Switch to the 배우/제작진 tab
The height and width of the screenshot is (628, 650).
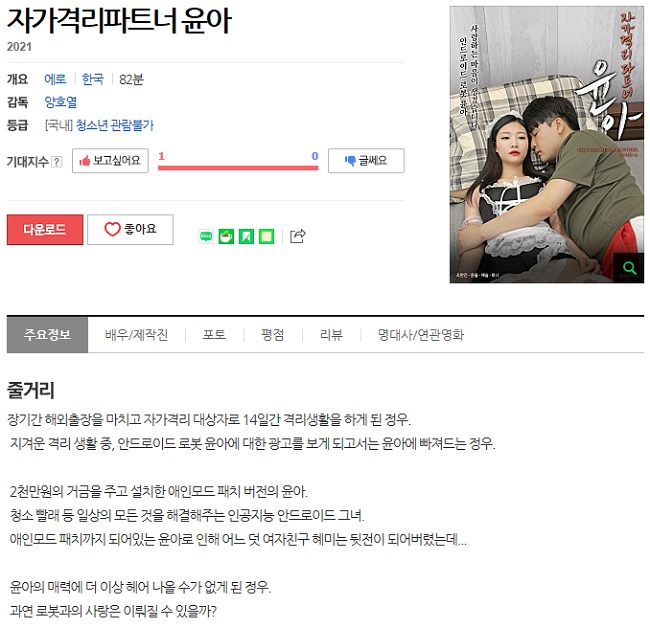136,335
